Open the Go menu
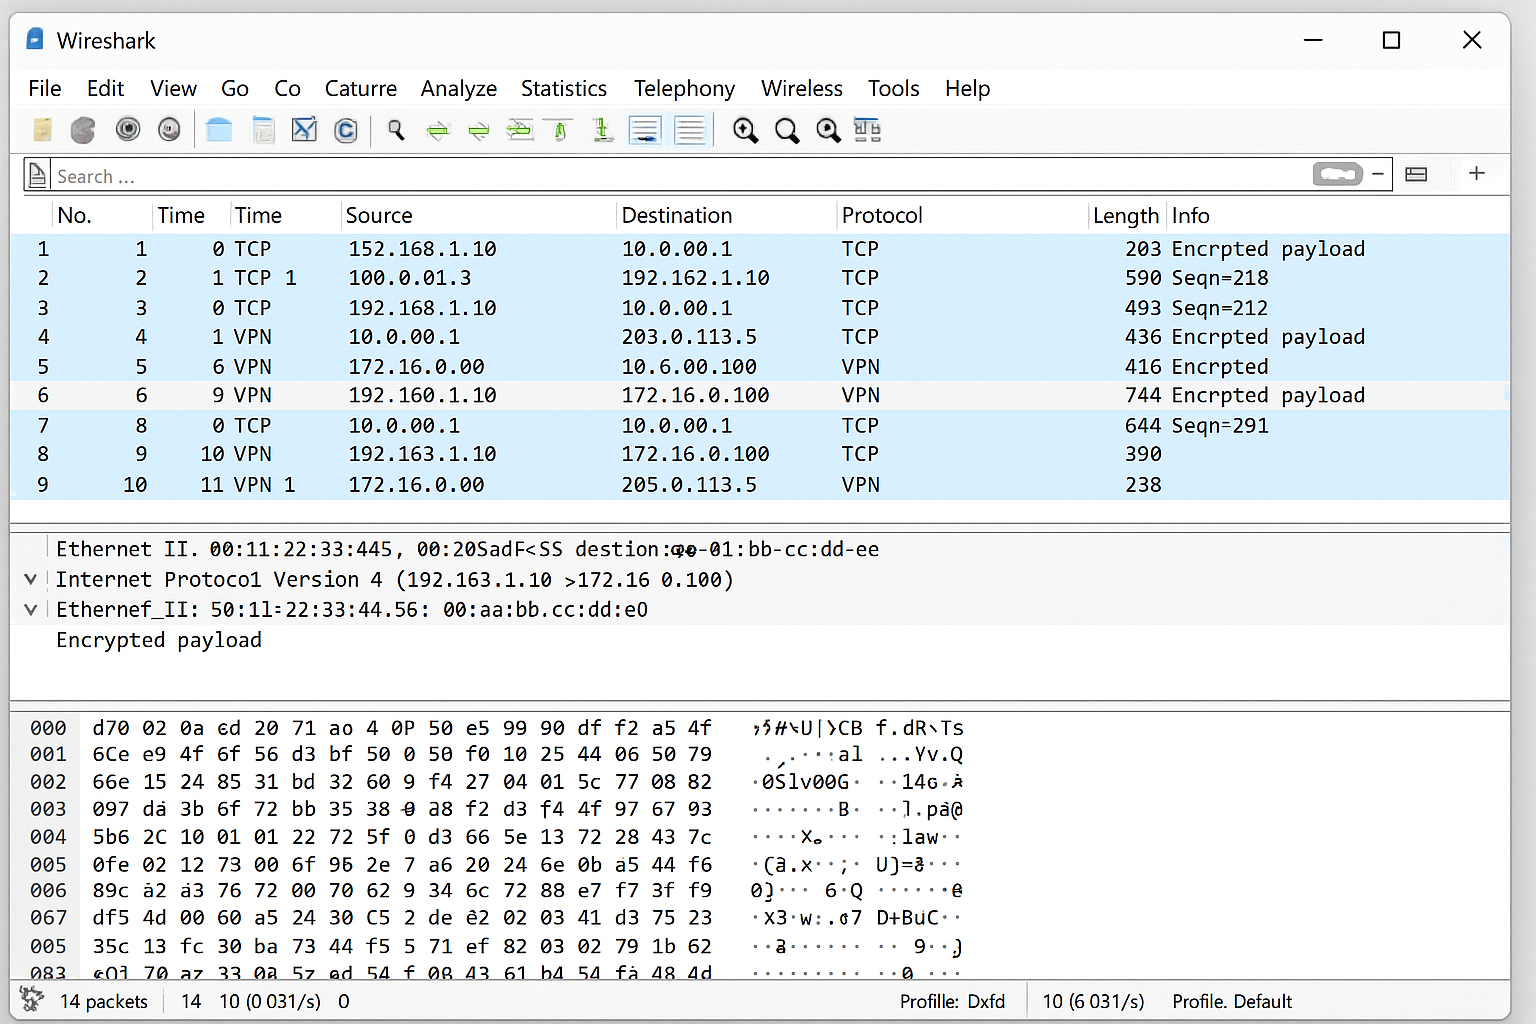The image size is (1536, 1024). pyautogui.click(x=235, y=88)
